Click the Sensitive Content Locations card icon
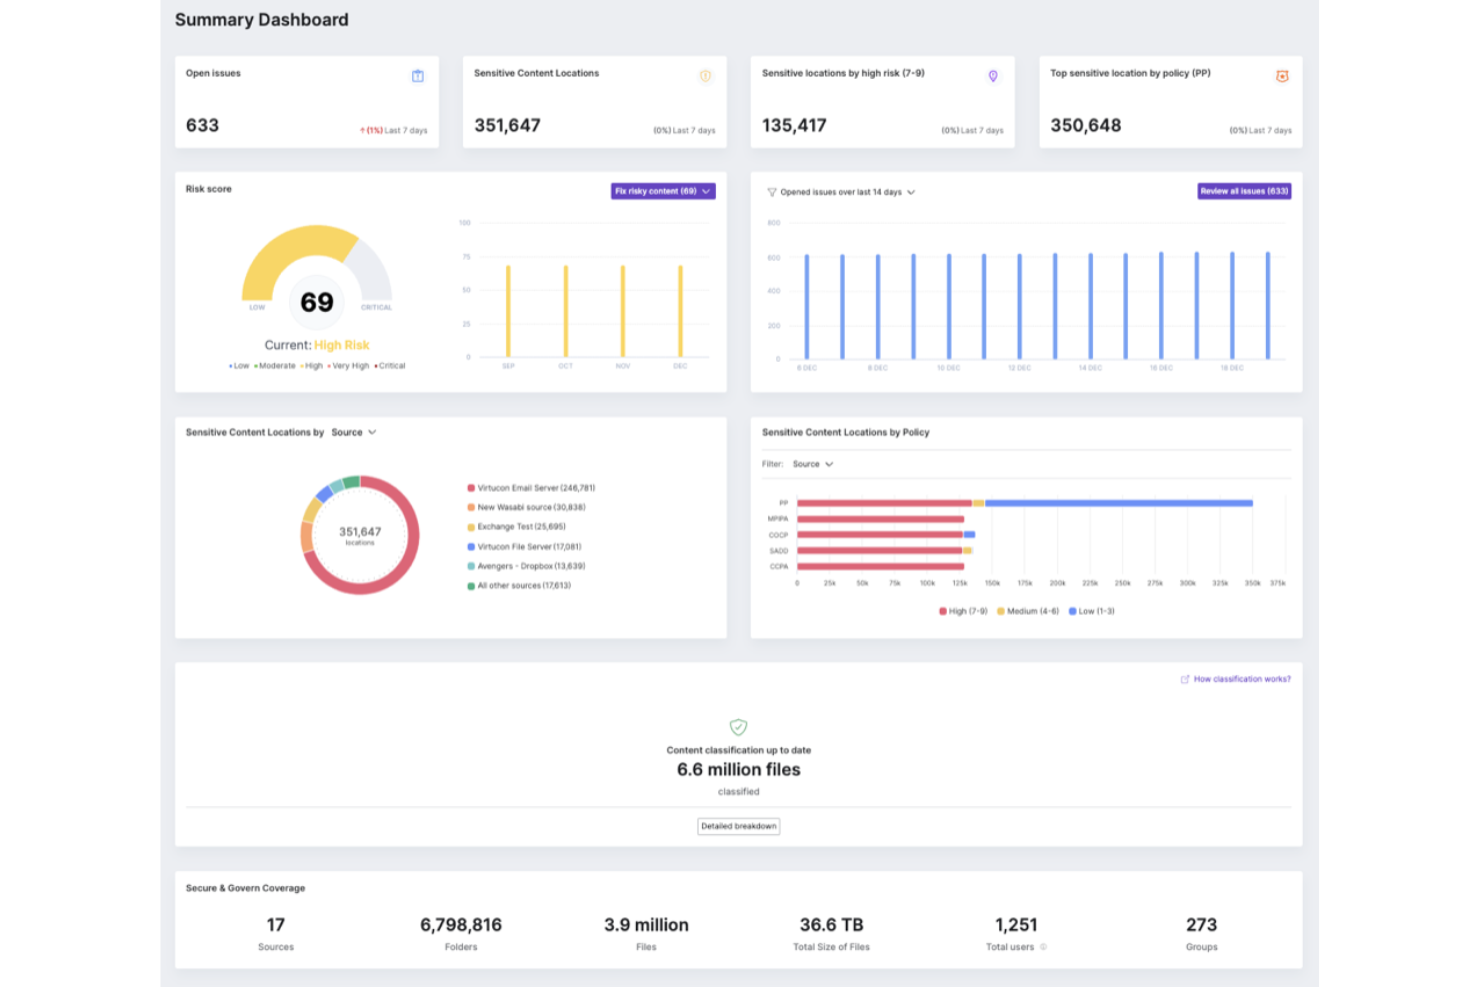The height and width of the screenshot is (987, 1480). [x=705, y=76]
